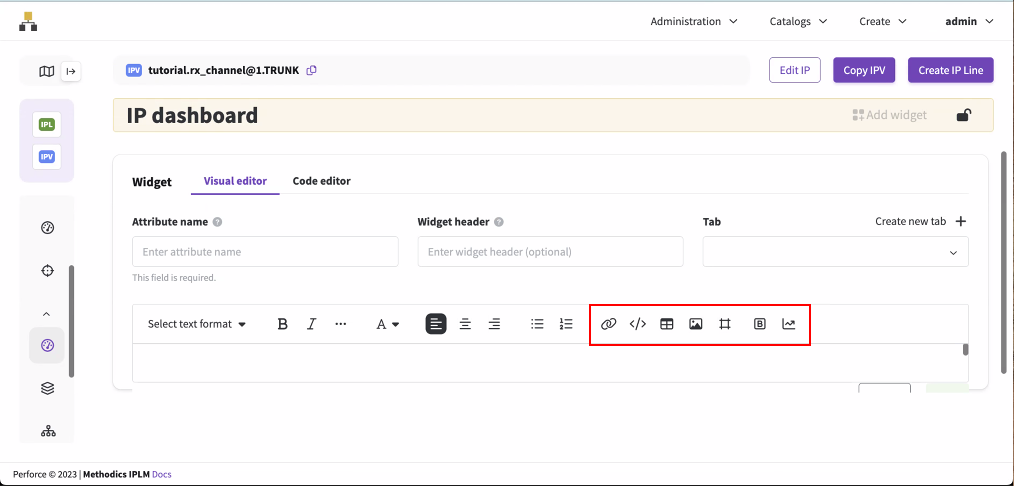
Task: Click the Create IP Line button
Action: click(x=950, y=70)
